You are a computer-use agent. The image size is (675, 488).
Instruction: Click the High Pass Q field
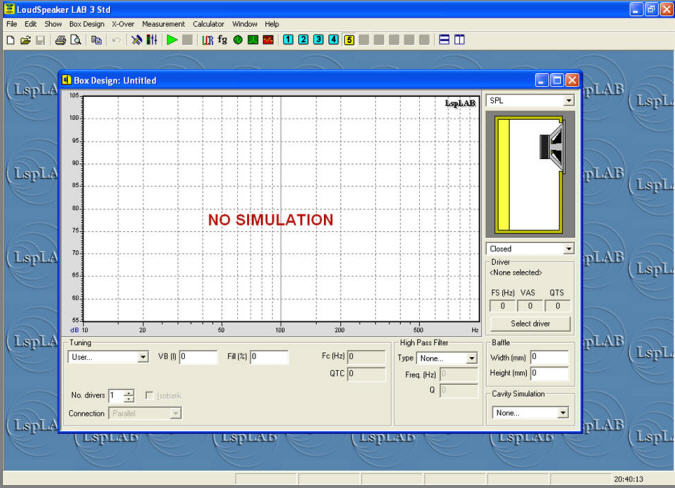point(459,390)
